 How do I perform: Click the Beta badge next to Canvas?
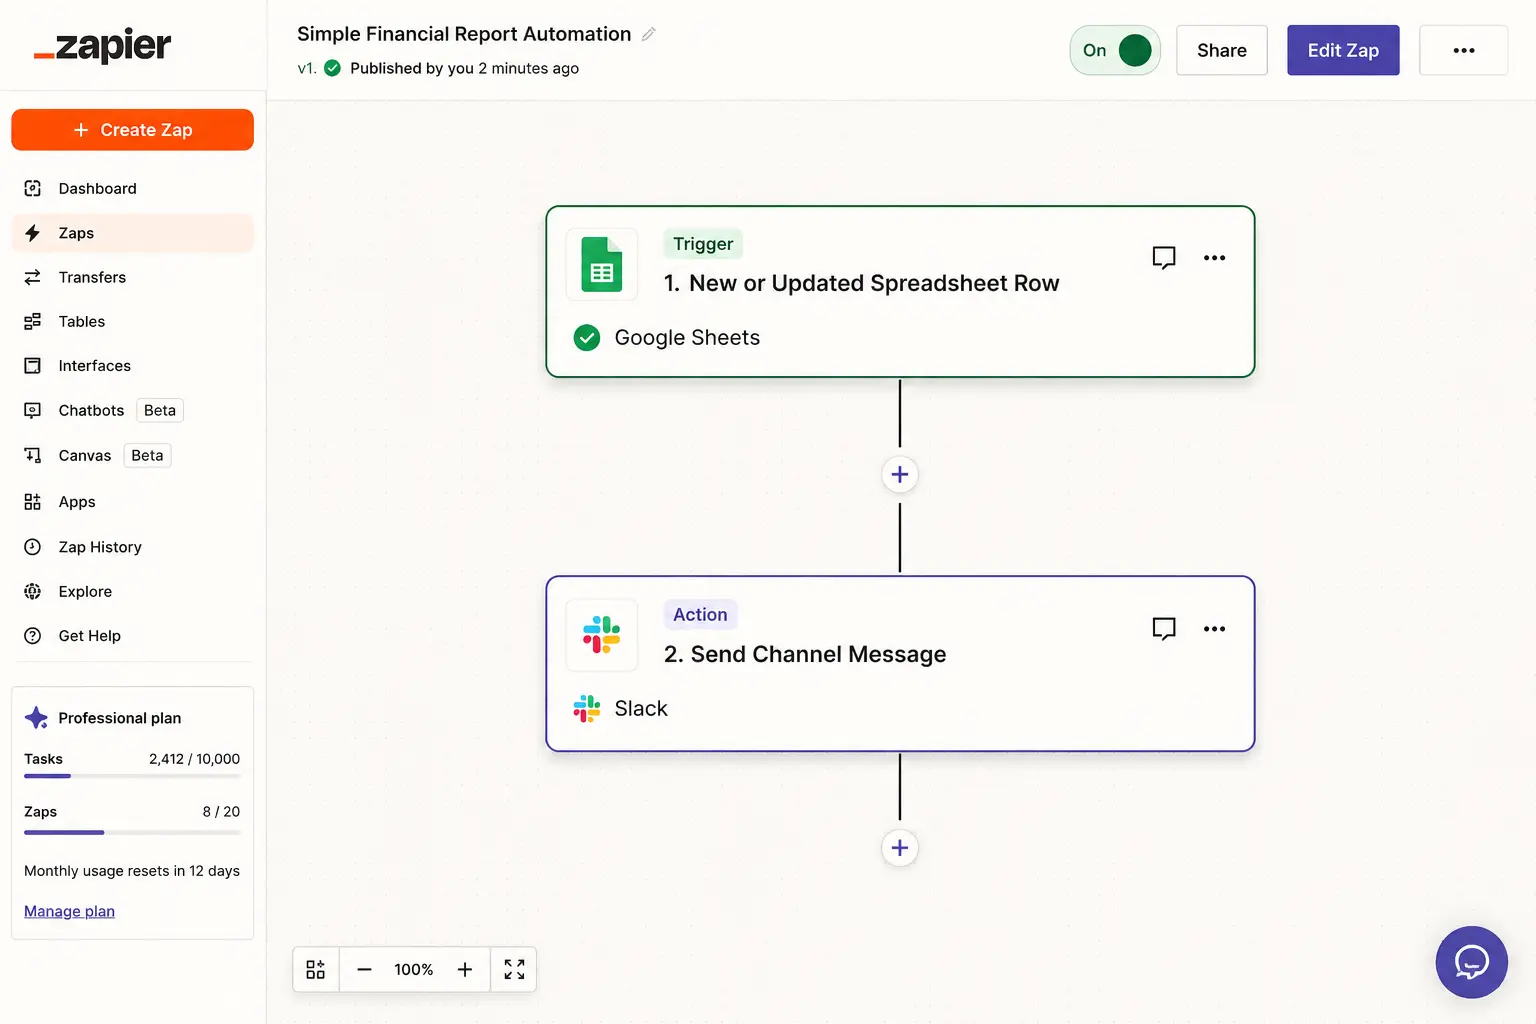pos(147,455)
